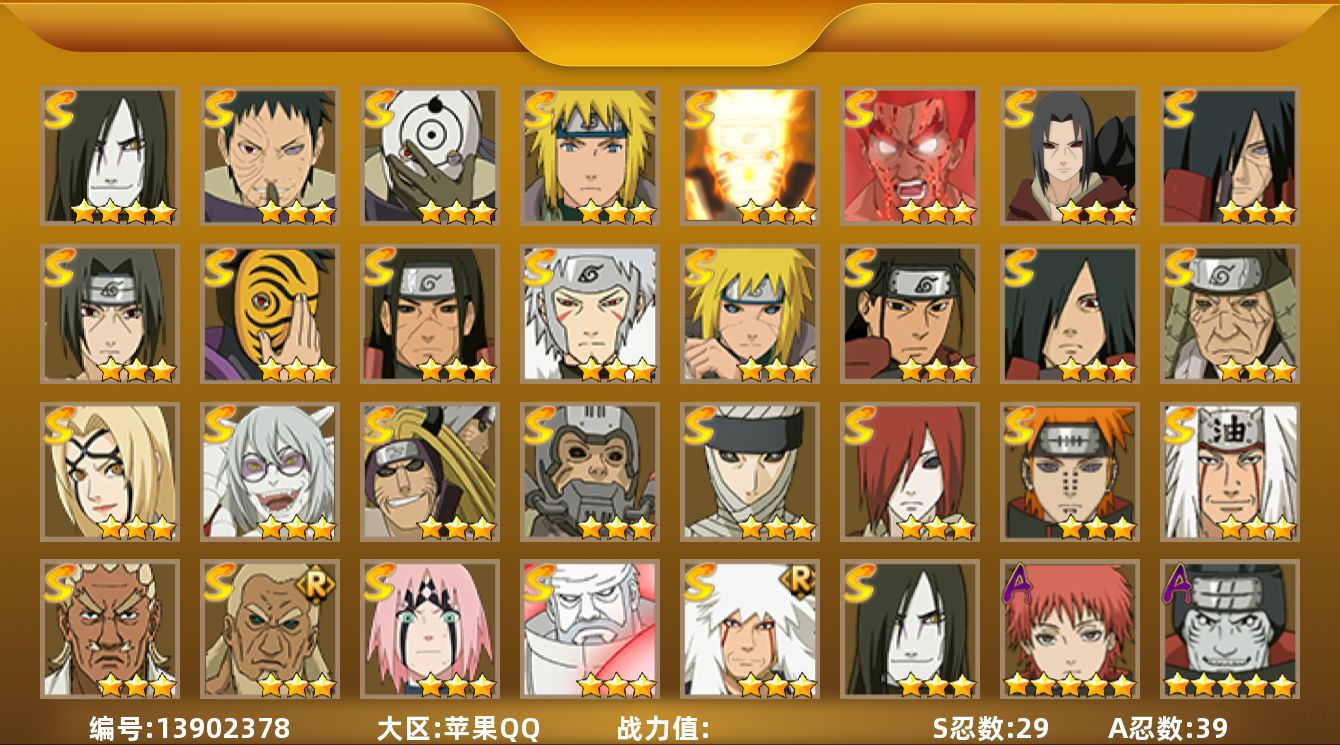
Task: Choose the blonde woman with forehead seal
Action: pyautogui.click(x=109, y=471)
